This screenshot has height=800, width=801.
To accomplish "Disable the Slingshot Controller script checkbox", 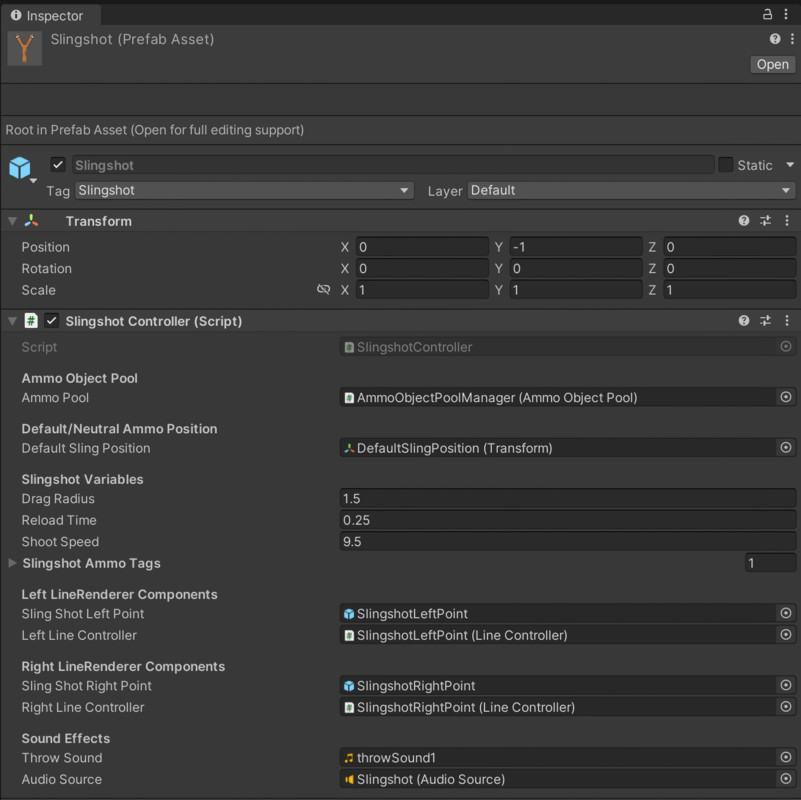I will (x=52, y=321).
